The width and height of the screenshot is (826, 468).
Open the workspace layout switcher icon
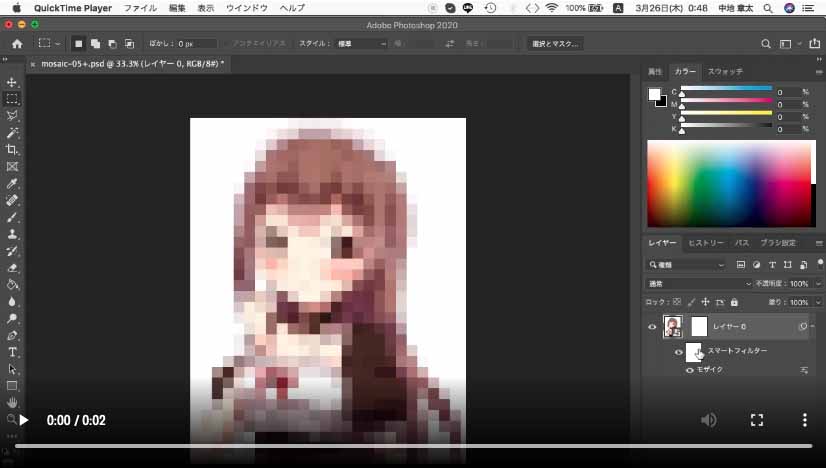click(x=785, y=44)
